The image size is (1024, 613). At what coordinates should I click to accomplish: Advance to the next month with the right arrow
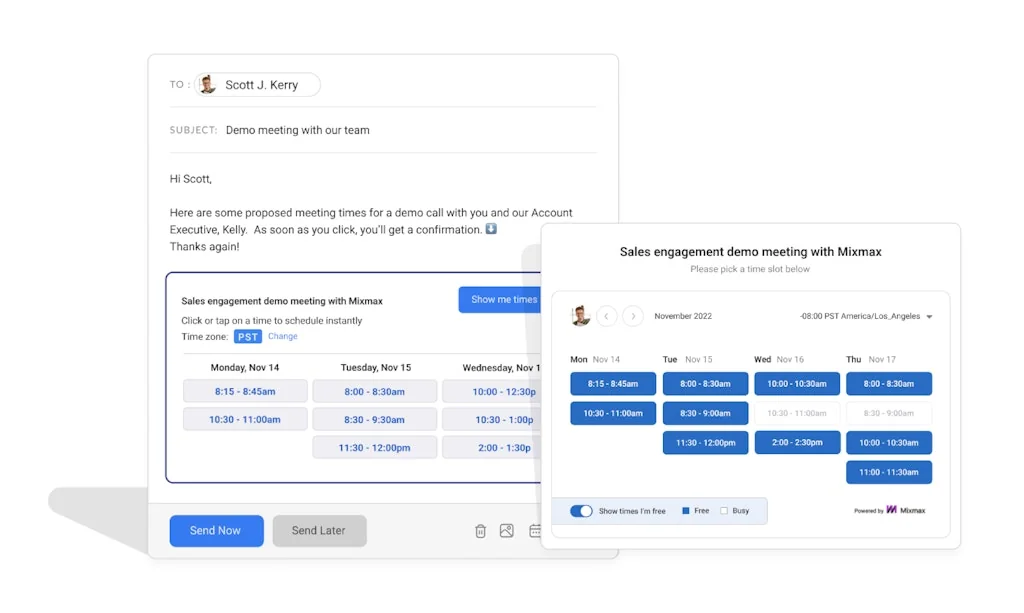(631, 316)
